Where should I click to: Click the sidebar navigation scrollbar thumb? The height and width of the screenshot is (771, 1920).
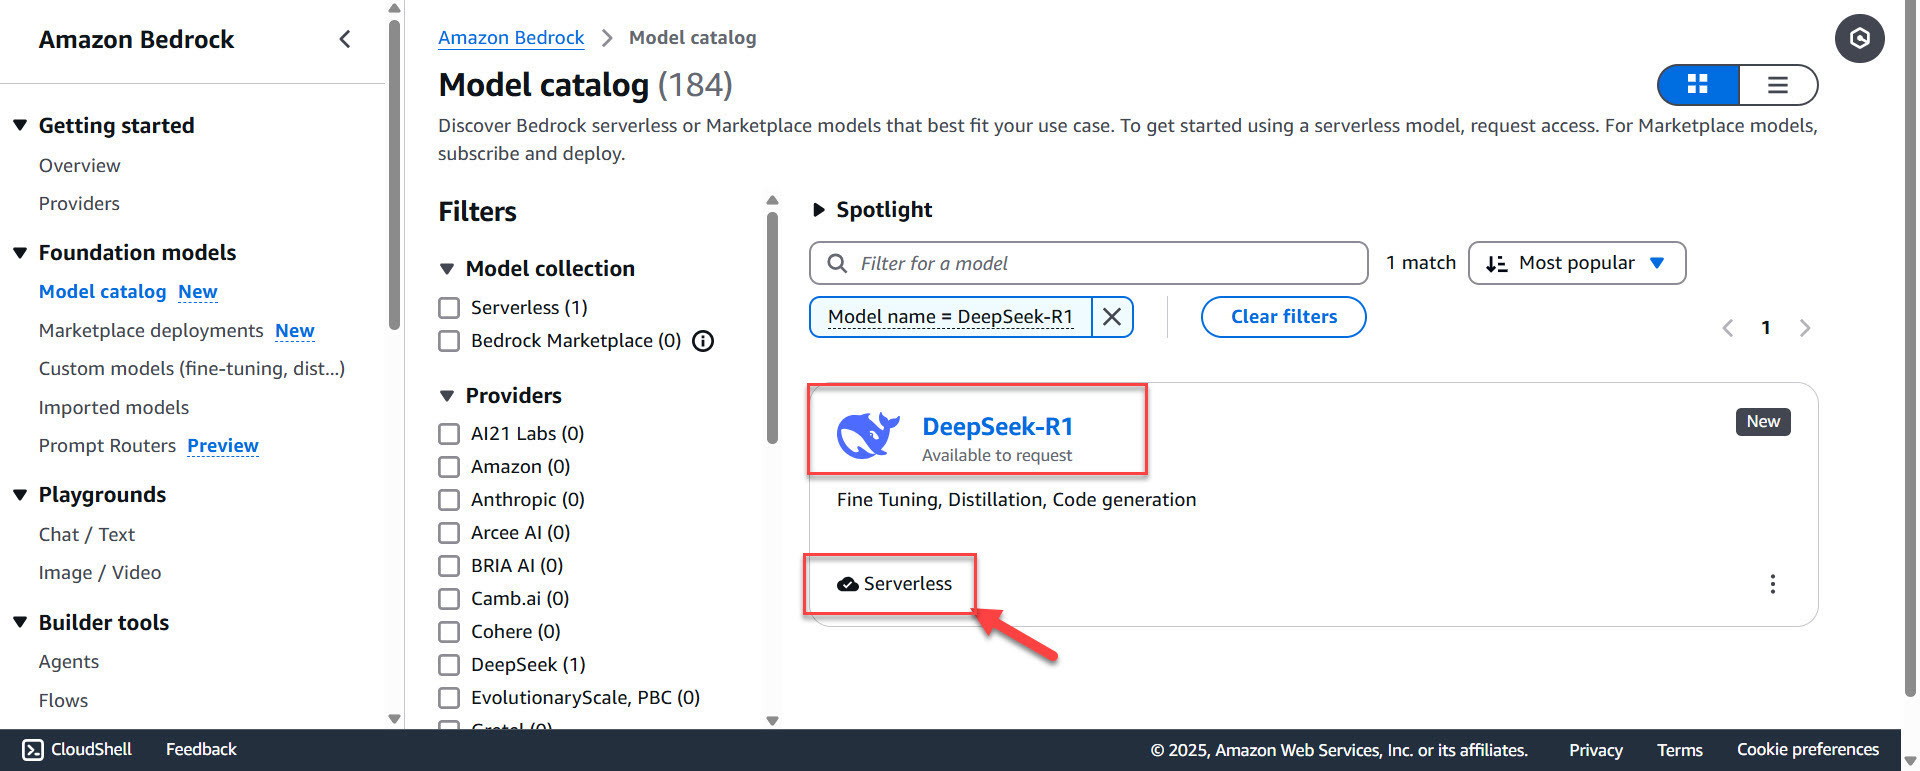(394, 175)
